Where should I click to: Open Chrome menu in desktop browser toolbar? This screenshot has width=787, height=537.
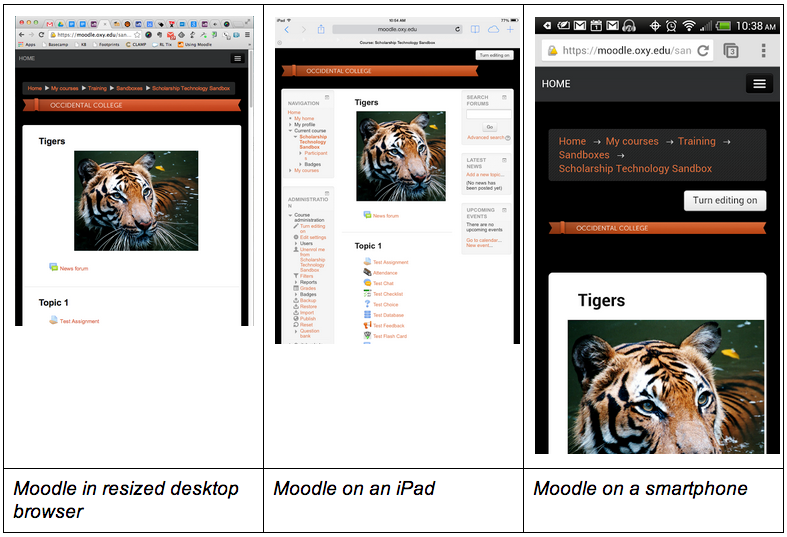tap(247, 35)
